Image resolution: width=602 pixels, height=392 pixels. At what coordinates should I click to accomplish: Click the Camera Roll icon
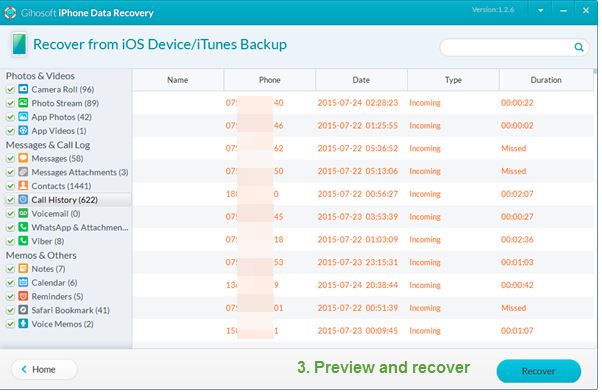23,89
